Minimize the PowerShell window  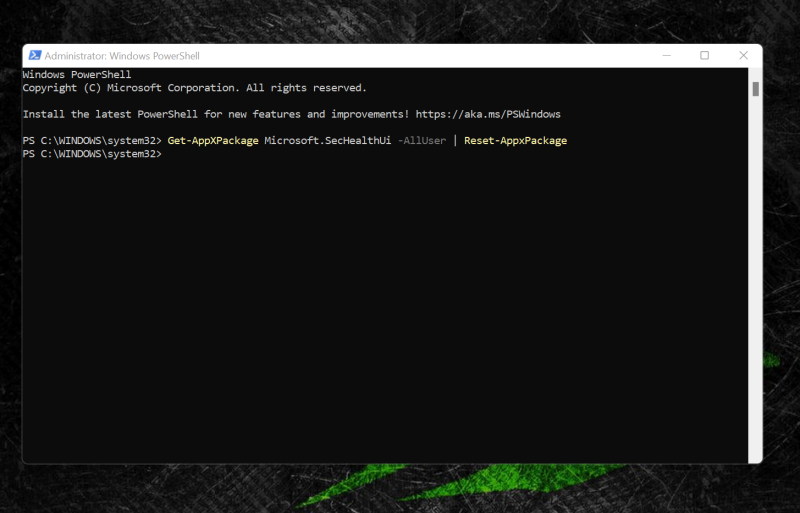point(665,56)
